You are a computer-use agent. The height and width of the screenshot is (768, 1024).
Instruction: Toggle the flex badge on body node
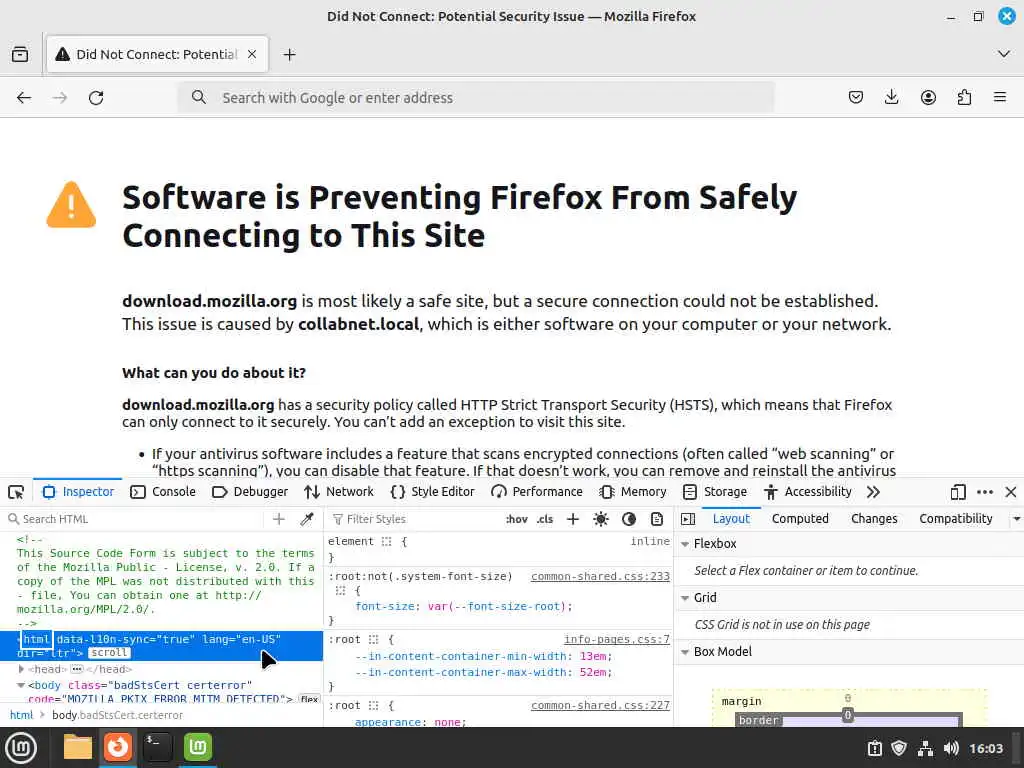[x=310, y=699]
